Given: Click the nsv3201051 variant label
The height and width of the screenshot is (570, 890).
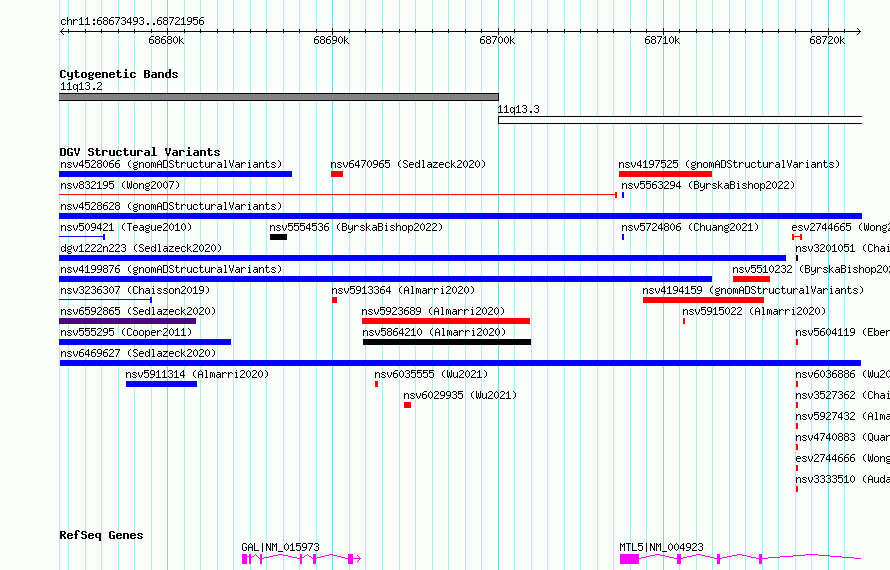Looking at the screenshot, I should click(842, 249).
